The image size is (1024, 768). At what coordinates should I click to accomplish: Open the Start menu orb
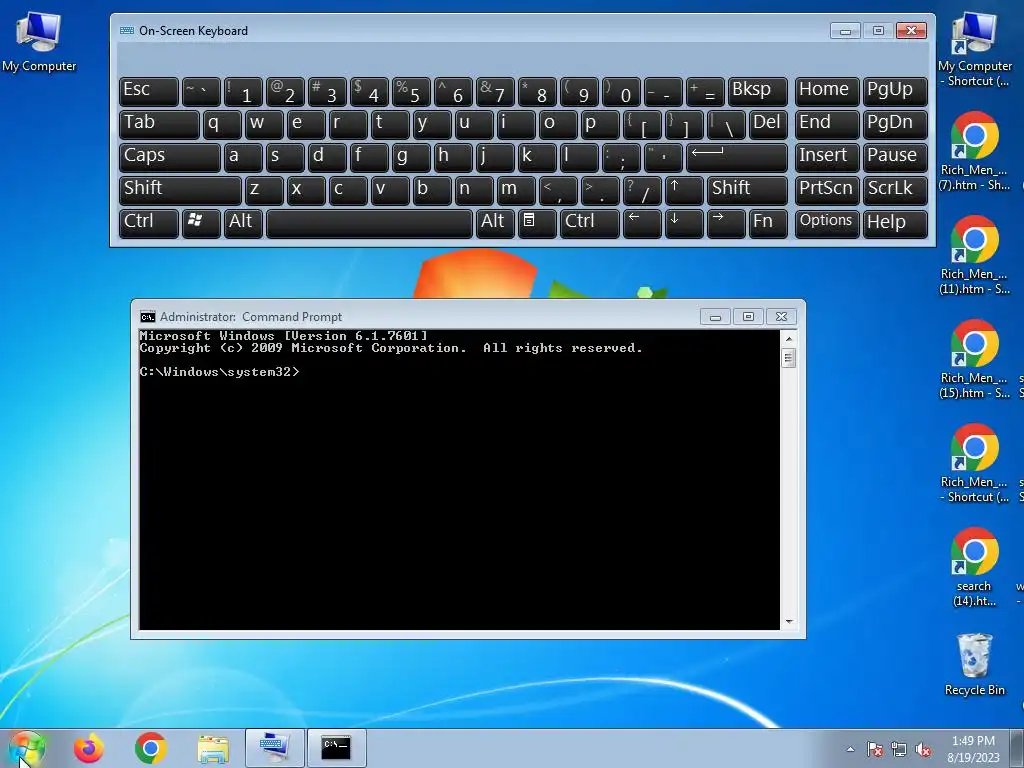point(26,748)
